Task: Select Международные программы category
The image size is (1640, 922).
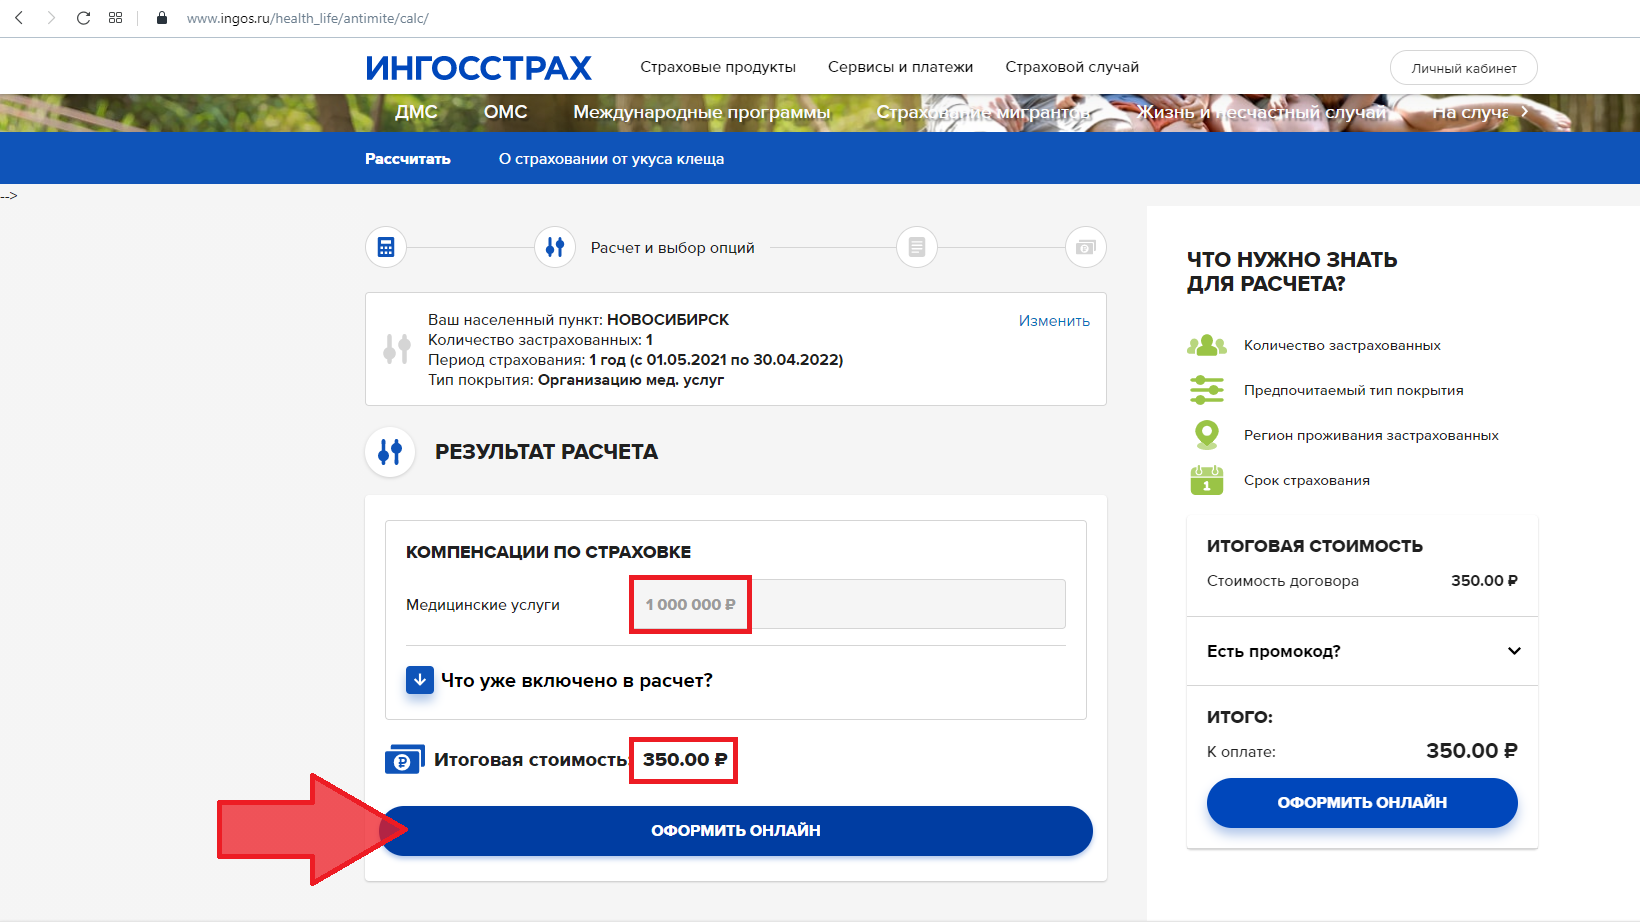Action: click(702, 112)
